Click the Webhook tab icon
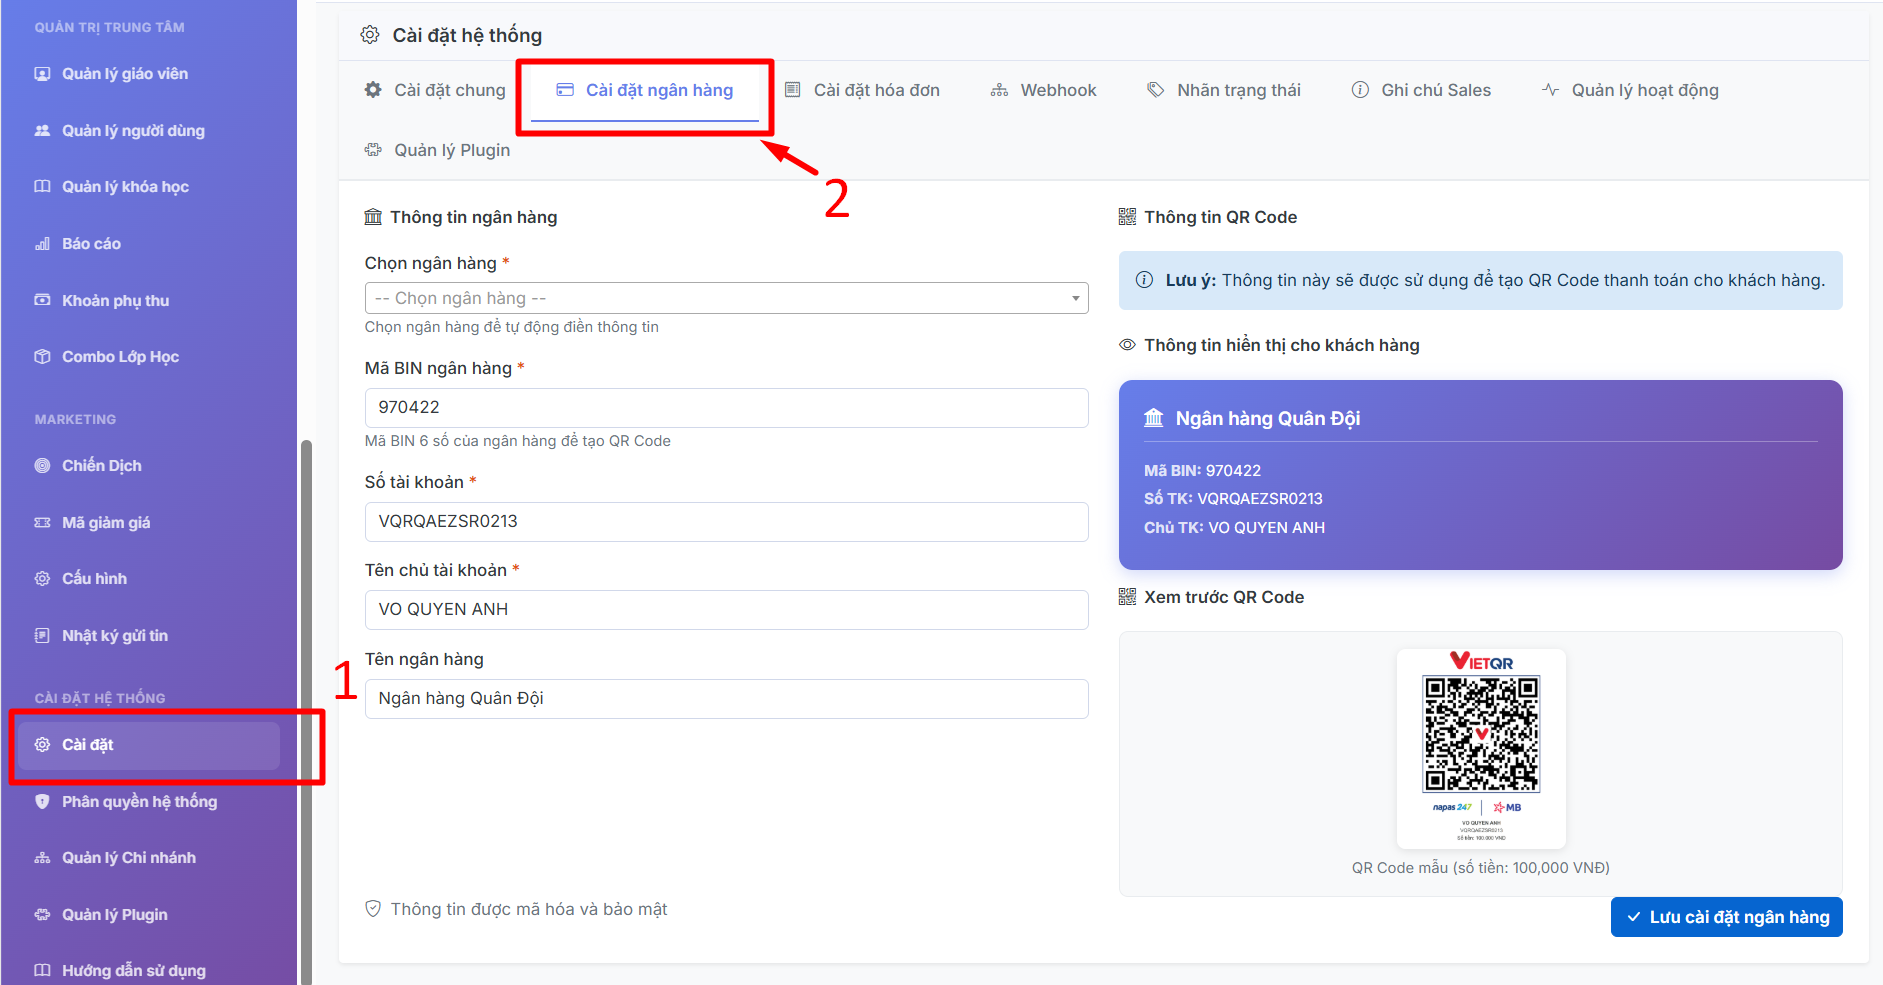Image resolution: width=1883 pixels, height=985 pixels. [x=999, y=90]
